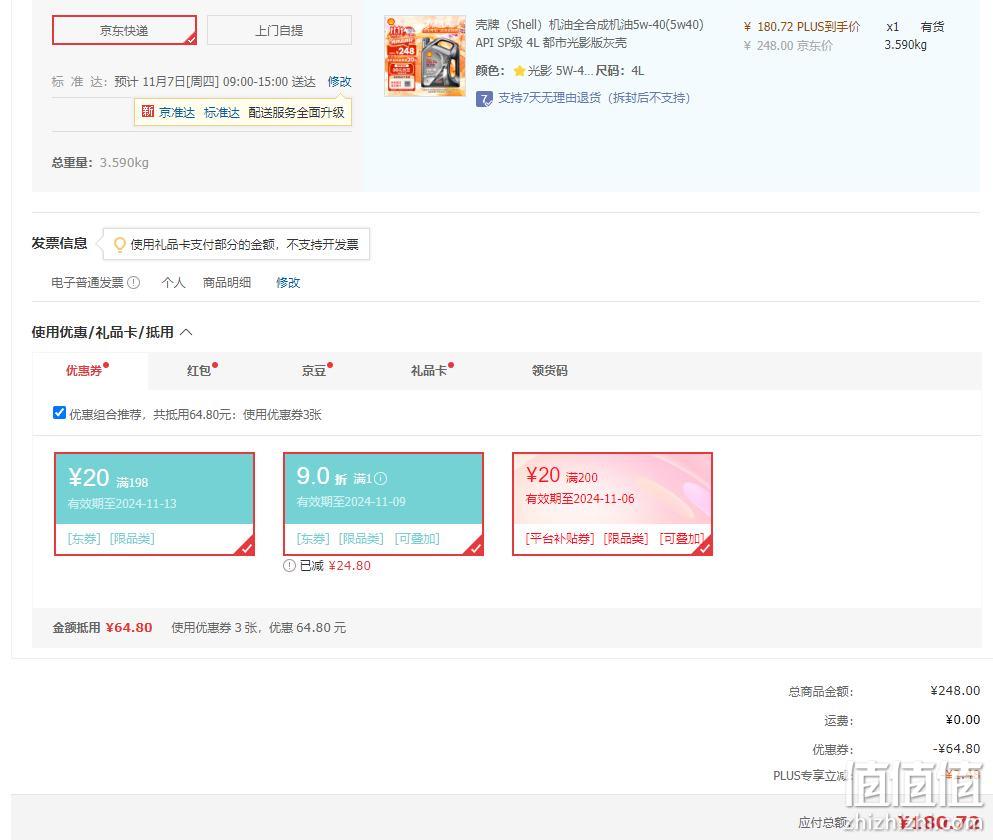The image size is (993, 840).
Task: Click 运费 ¥0.00 value
Action: (x=963, y=720)
